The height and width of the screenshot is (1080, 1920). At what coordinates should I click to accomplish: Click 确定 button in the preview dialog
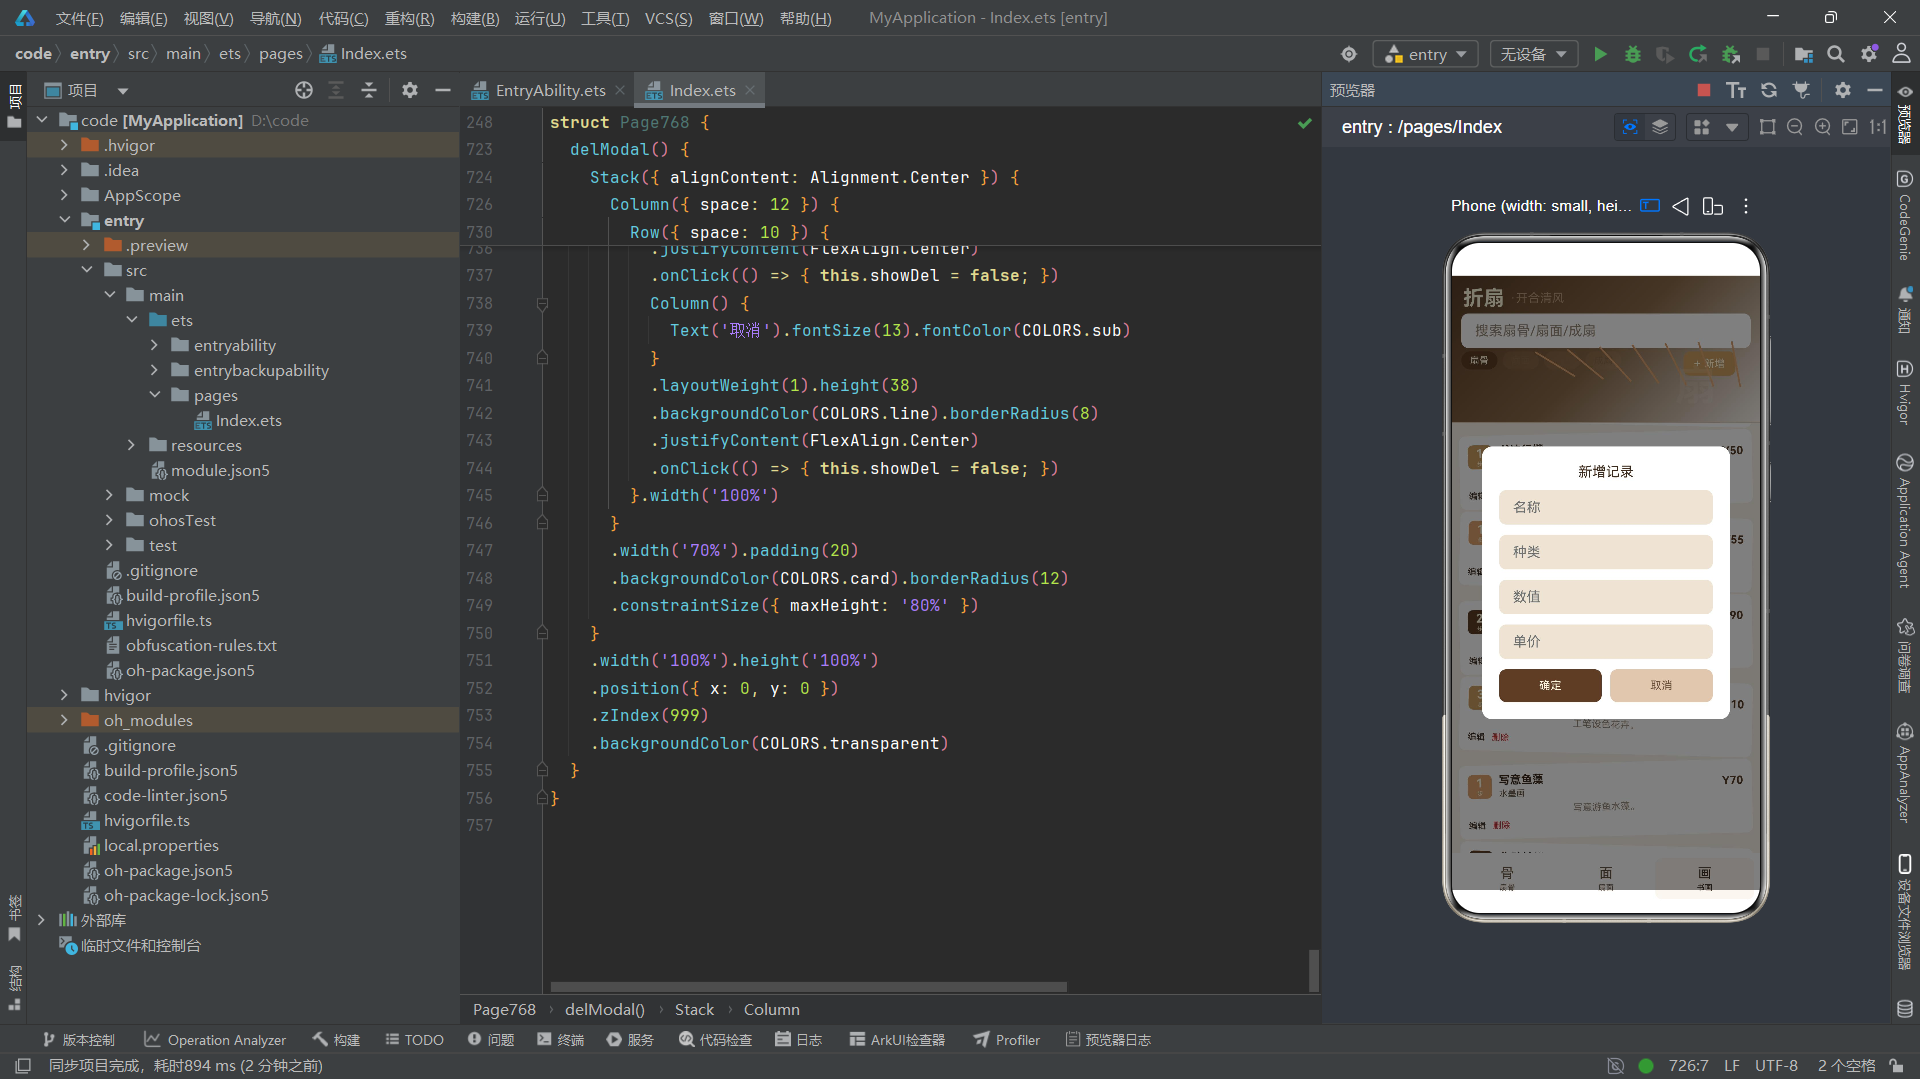click(1550, 685)
